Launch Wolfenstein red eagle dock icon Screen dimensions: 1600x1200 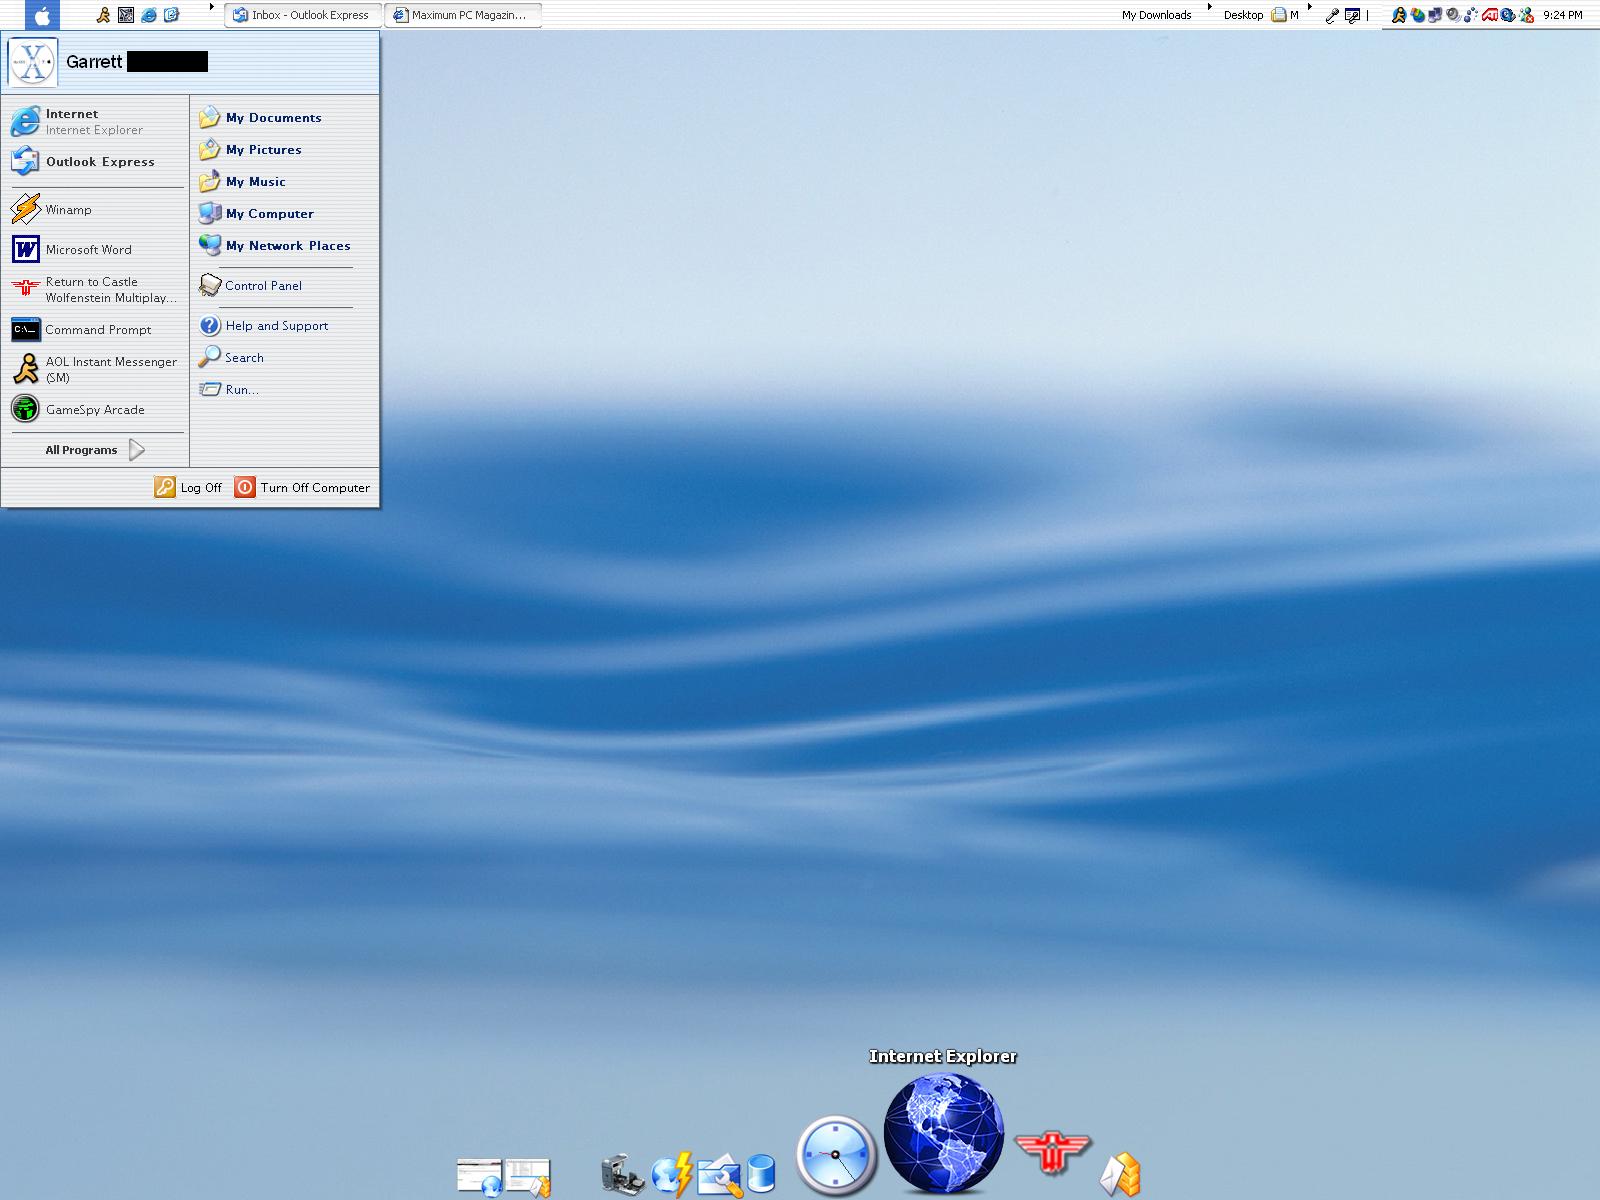1052,1153
